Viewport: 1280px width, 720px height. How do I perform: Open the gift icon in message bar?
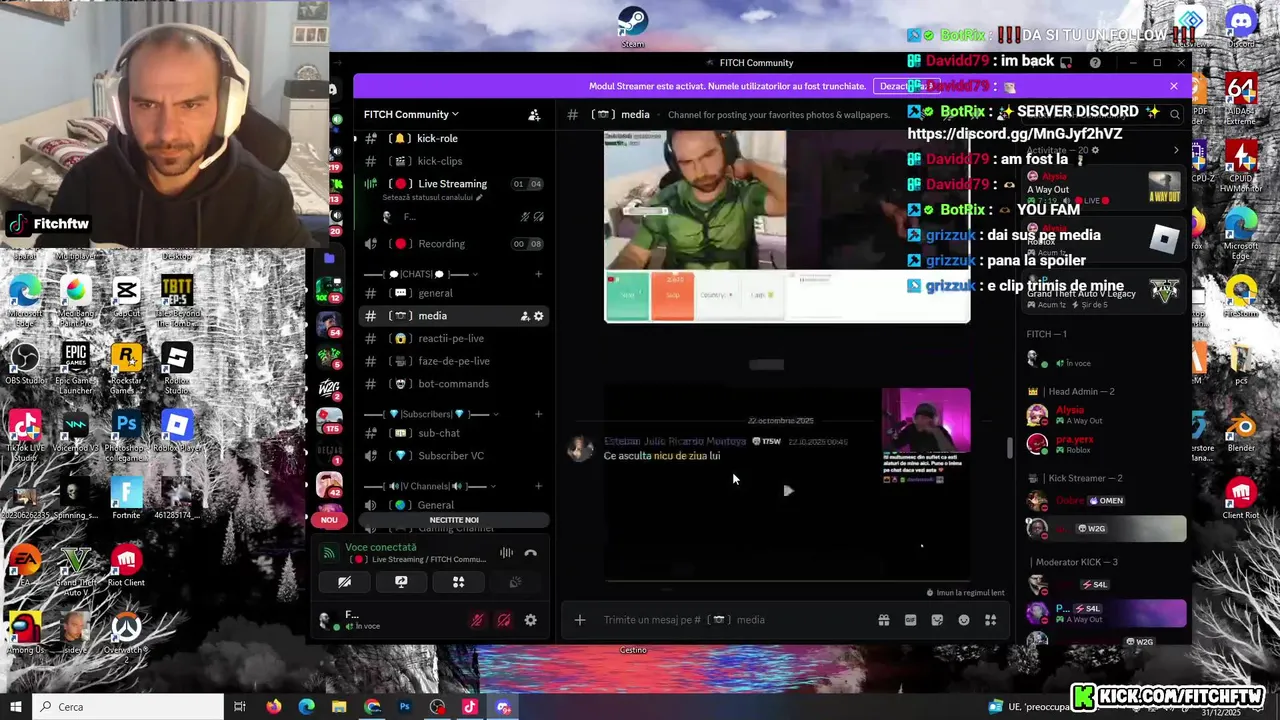tap(884, 620)
